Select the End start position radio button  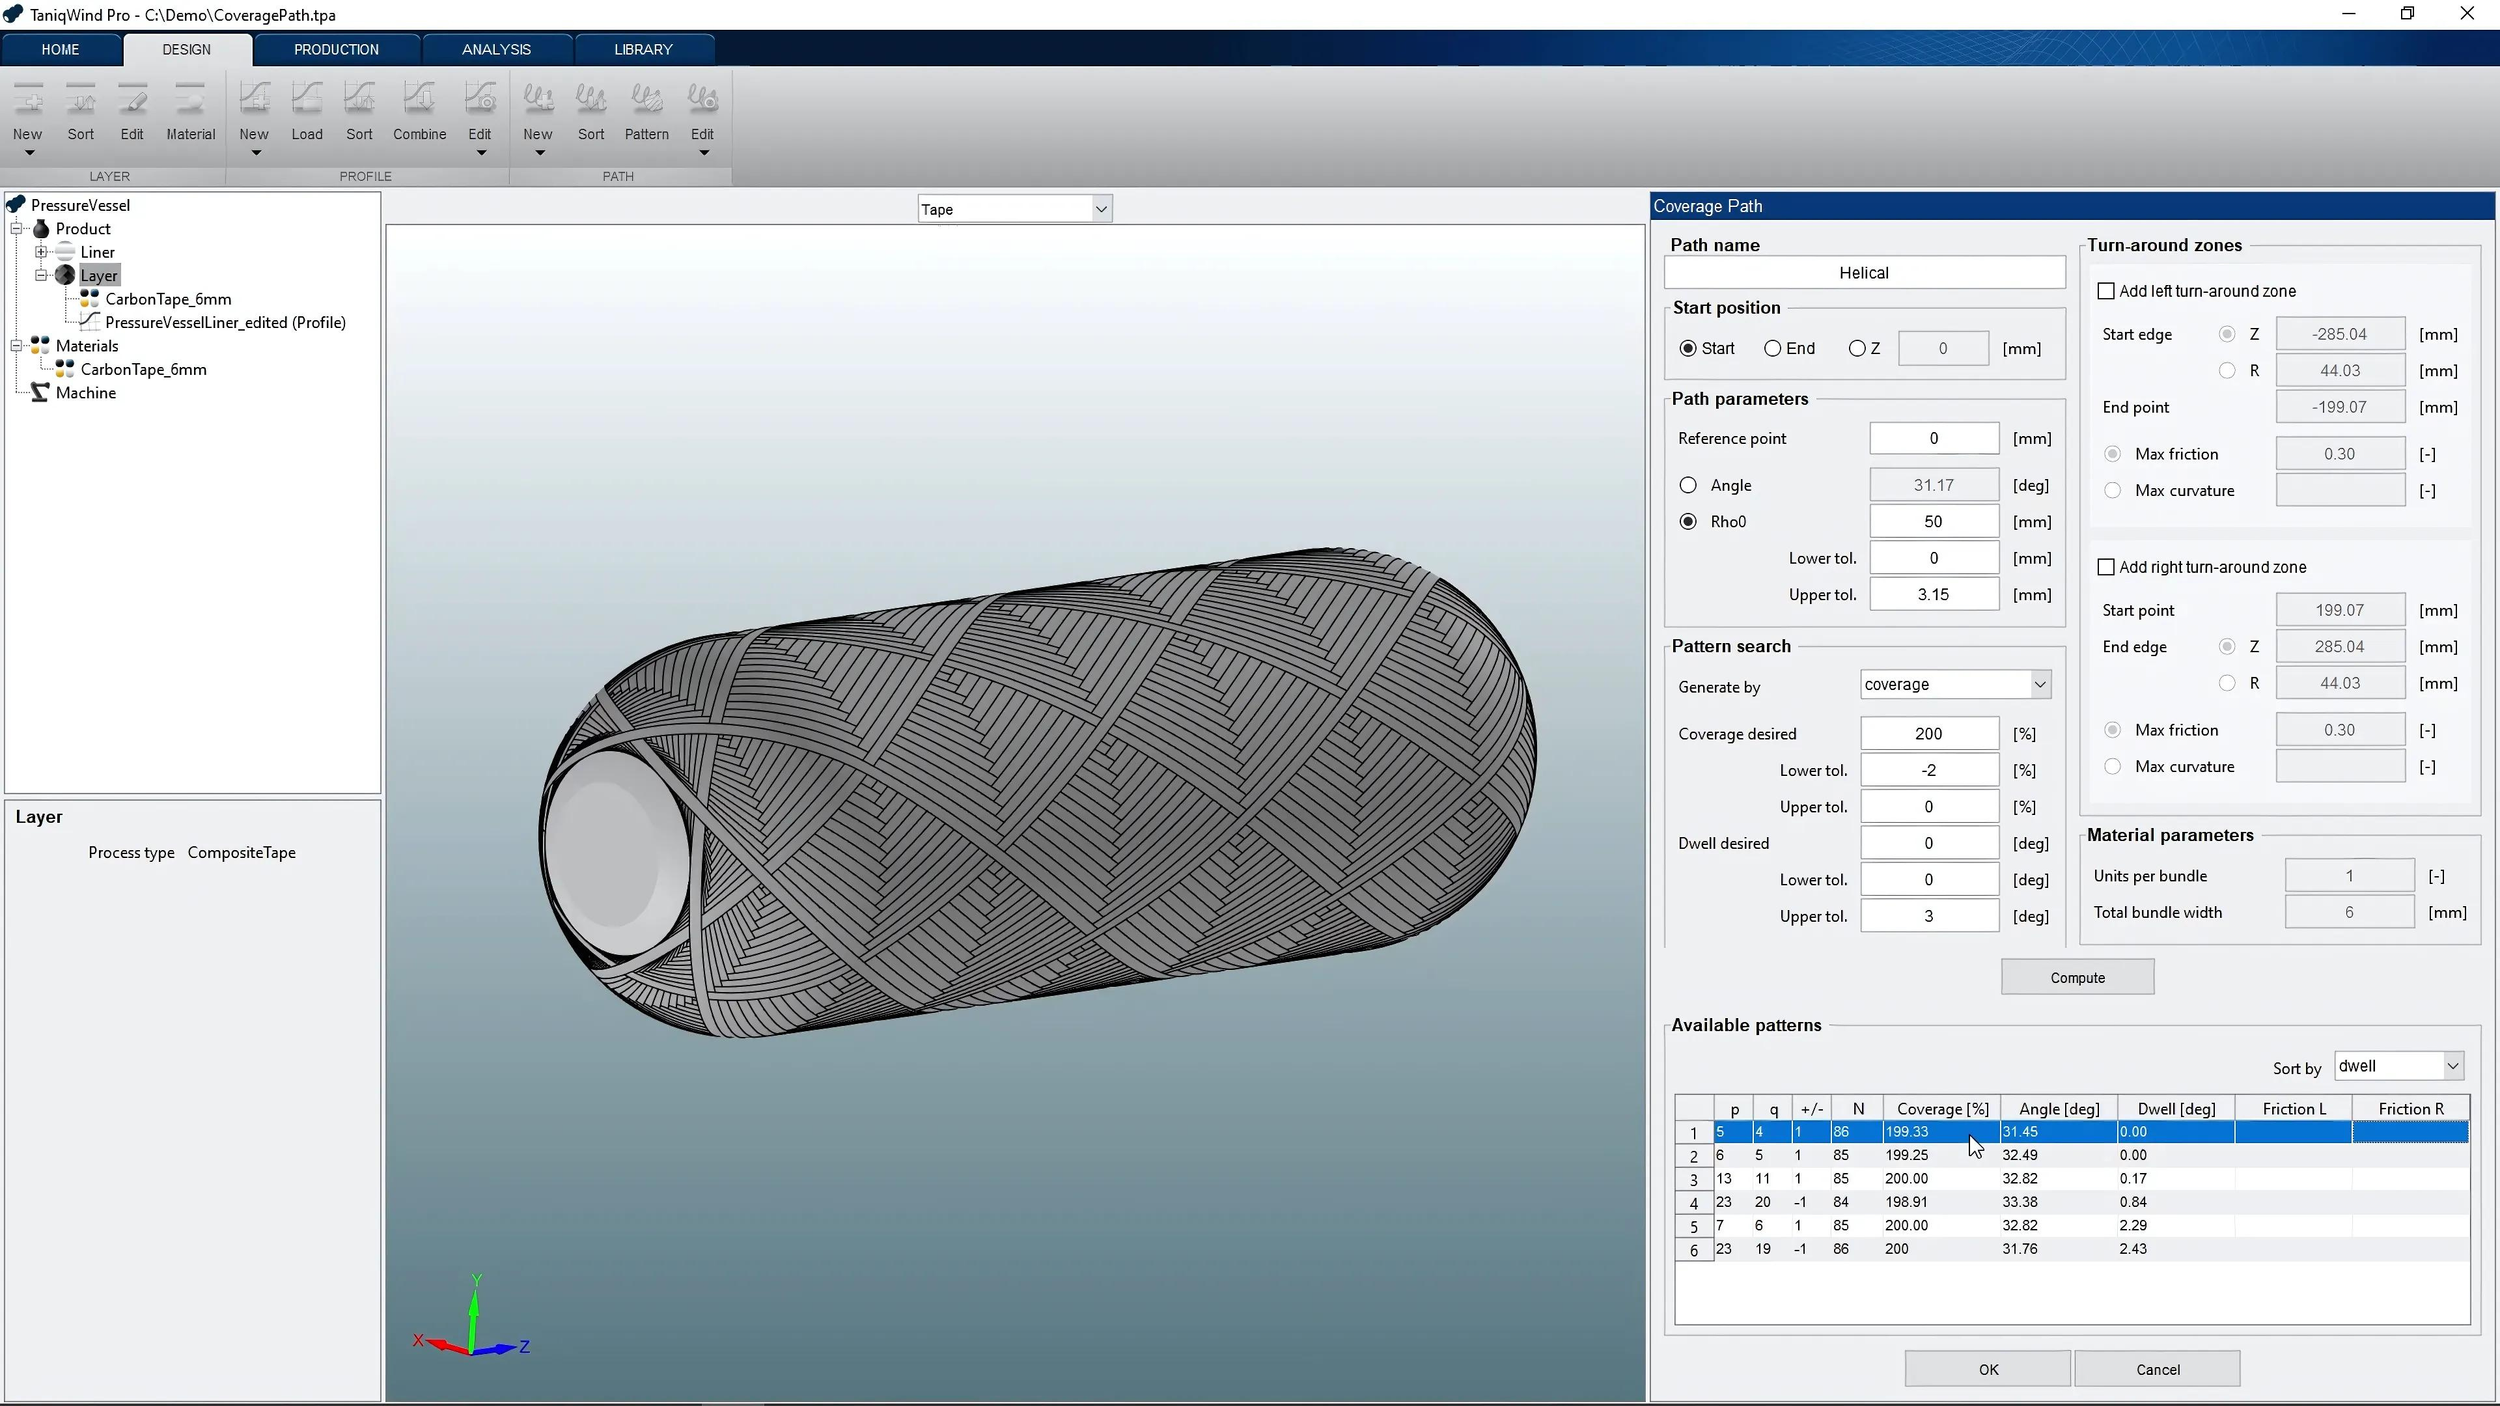(x=1771, y=348)
